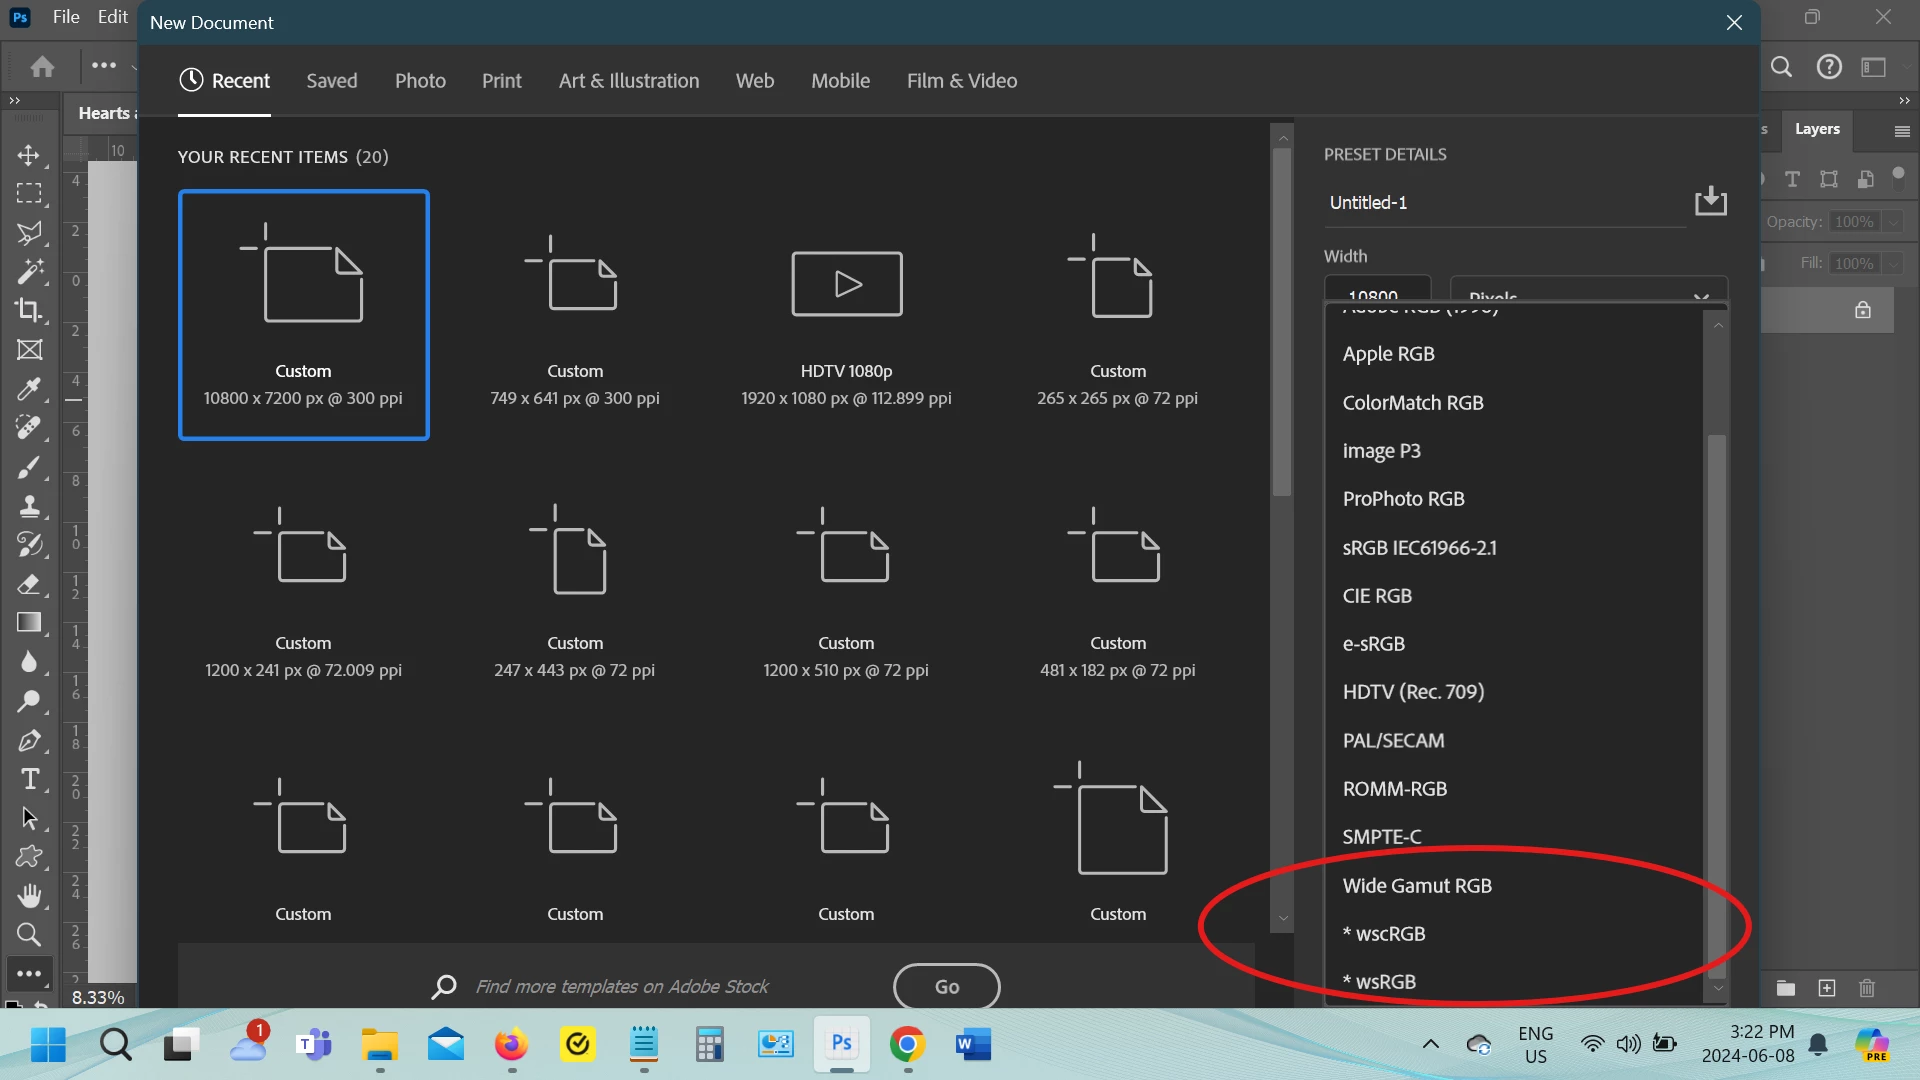Open the Art & Illustration tab
This screenshot has height=1080, width=1920.
[628, 81]
